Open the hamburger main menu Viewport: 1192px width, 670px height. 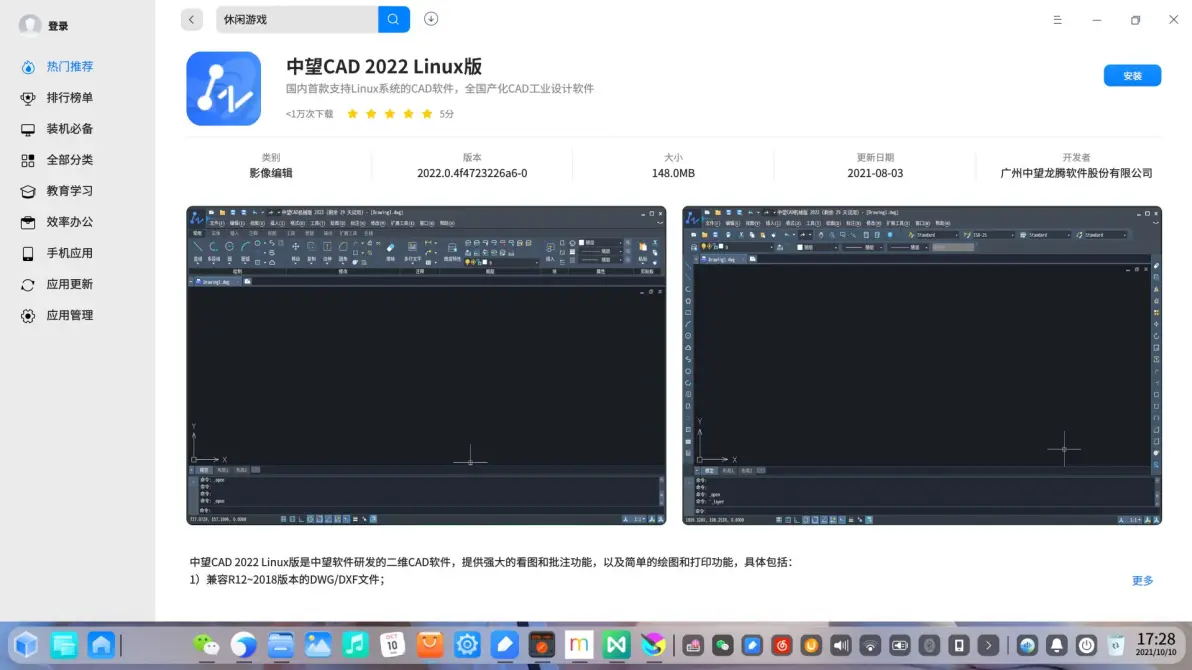pos(1057,20)
